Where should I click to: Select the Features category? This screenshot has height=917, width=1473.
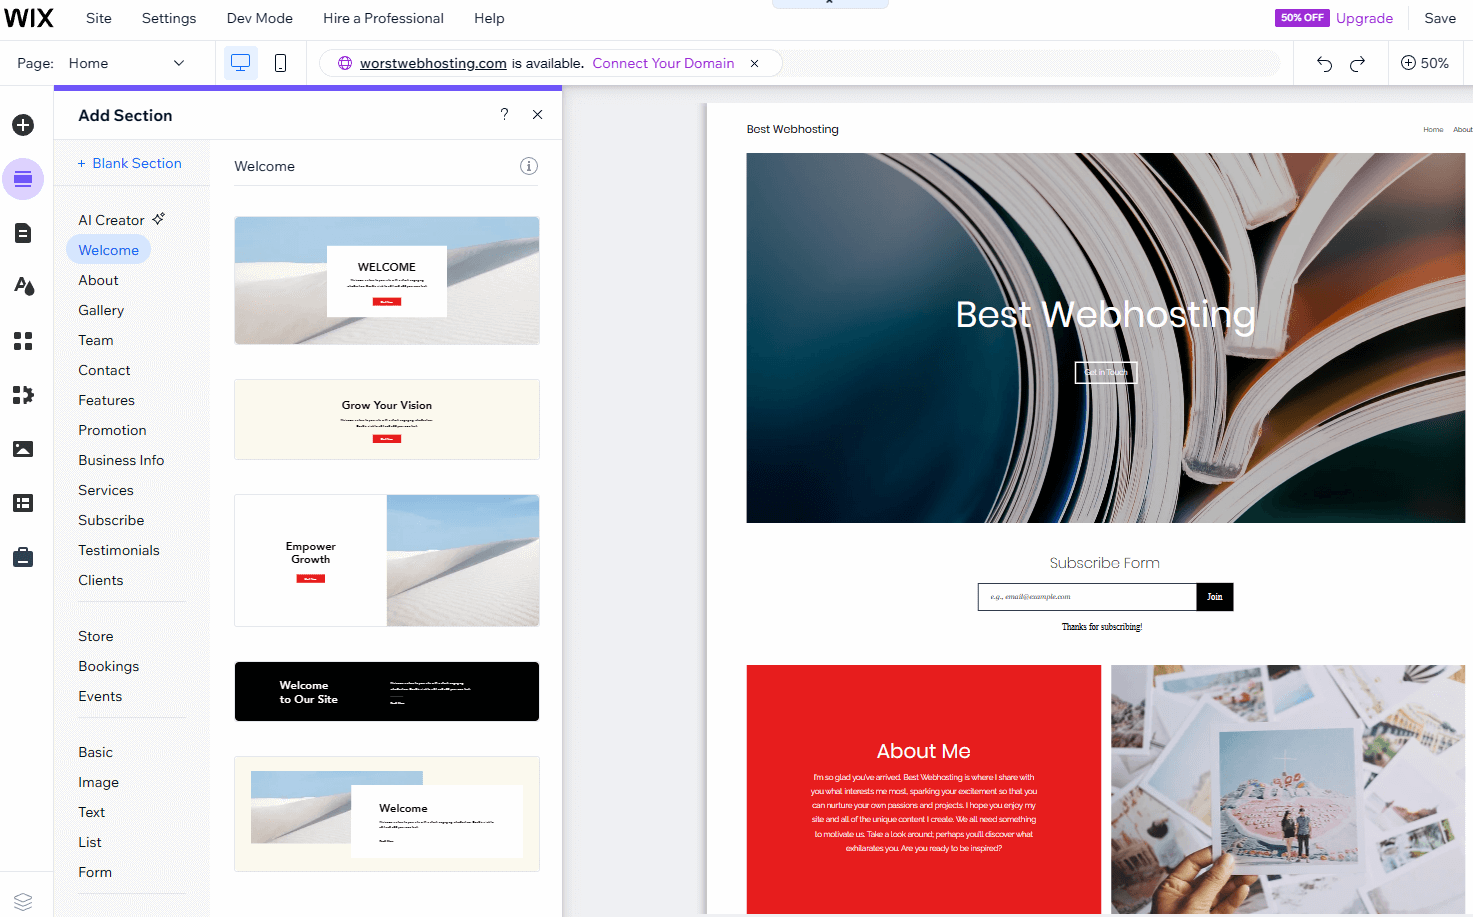(106, 400)
